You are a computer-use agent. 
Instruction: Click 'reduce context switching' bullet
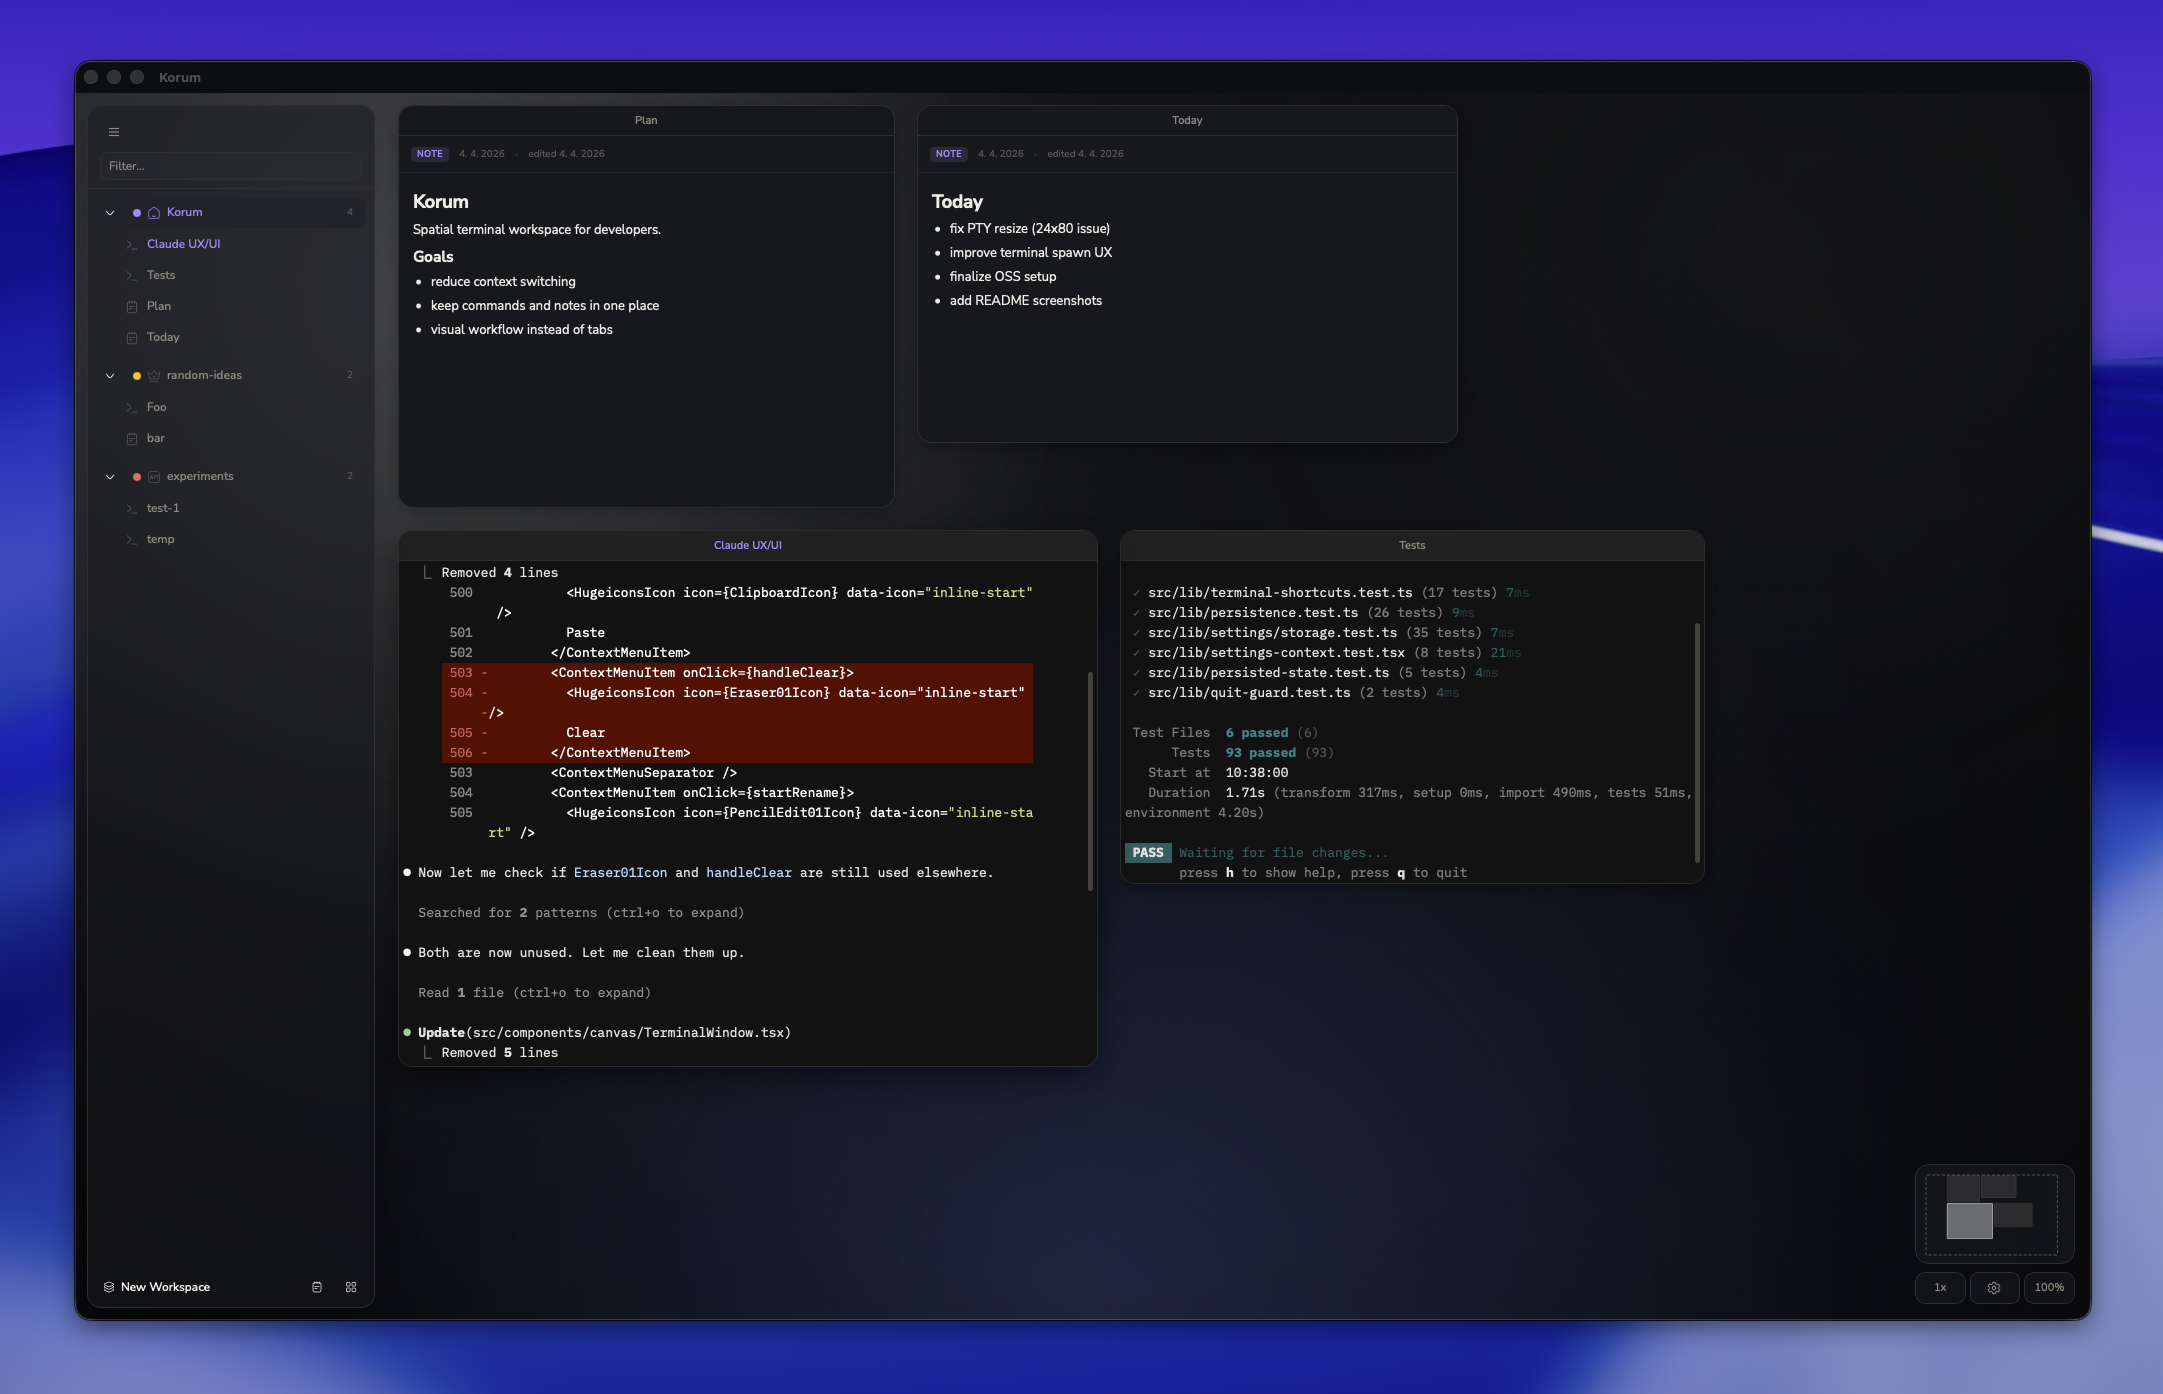point(503,282)
